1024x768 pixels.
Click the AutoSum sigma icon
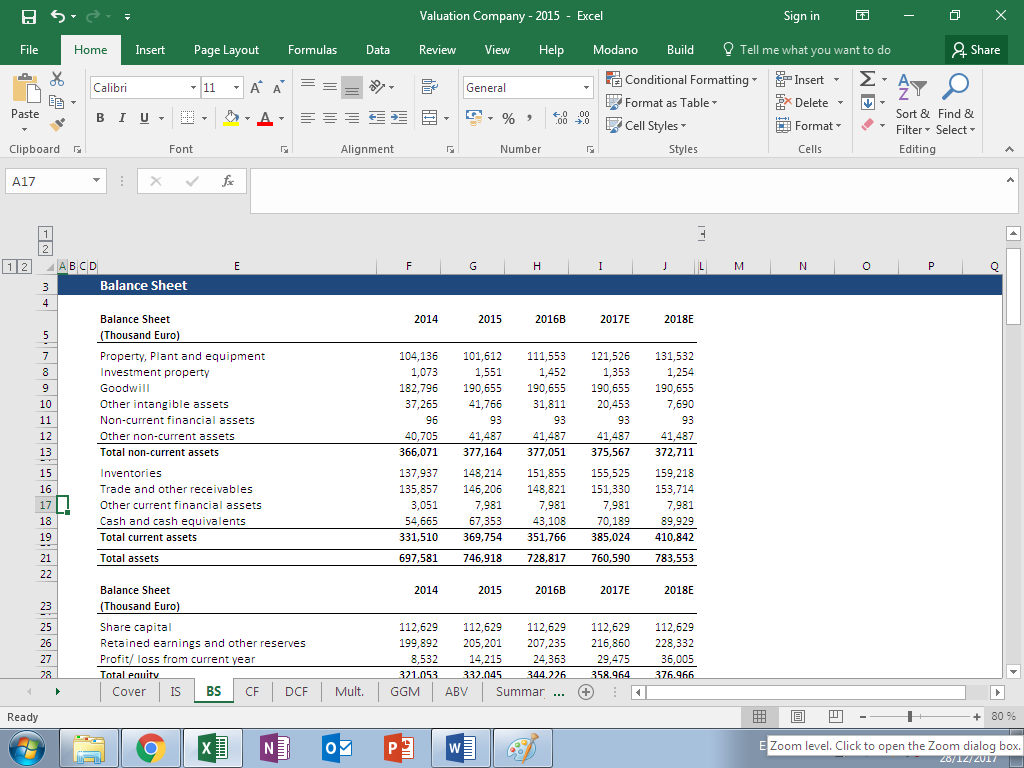pyautogui.click(x=868, y=80)
